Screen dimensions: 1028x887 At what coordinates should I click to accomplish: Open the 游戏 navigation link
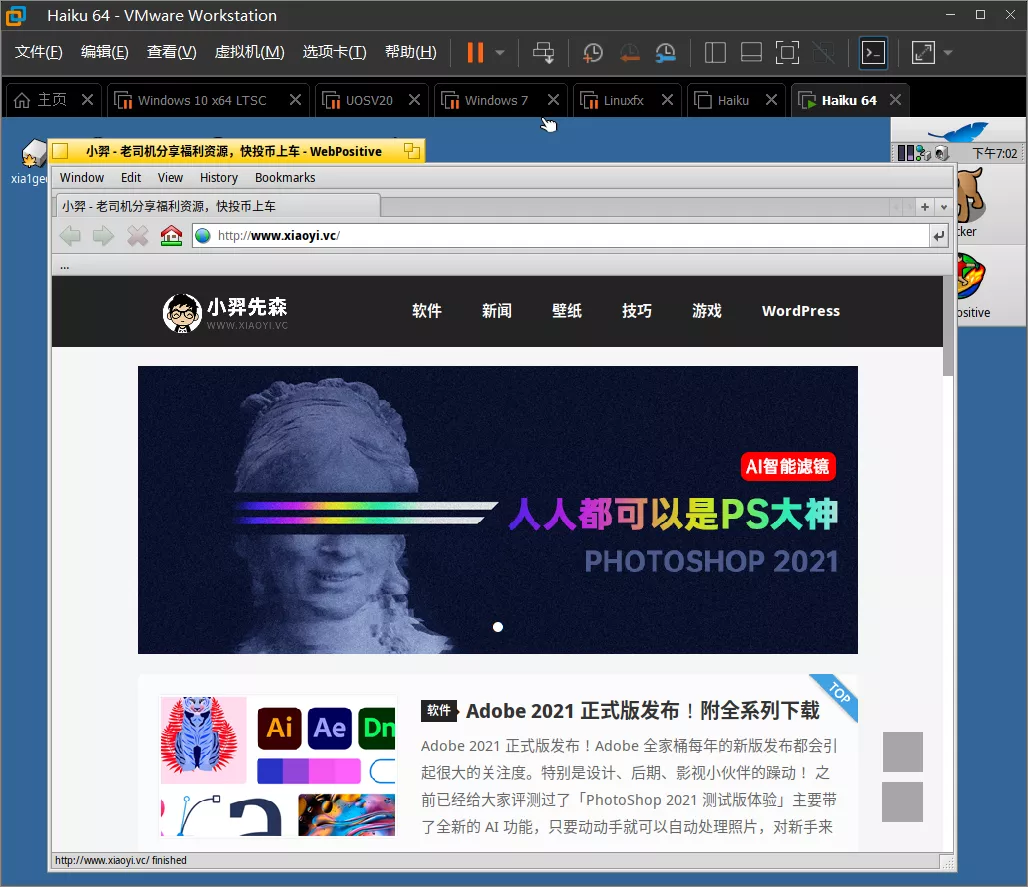(x=707, y=311)
